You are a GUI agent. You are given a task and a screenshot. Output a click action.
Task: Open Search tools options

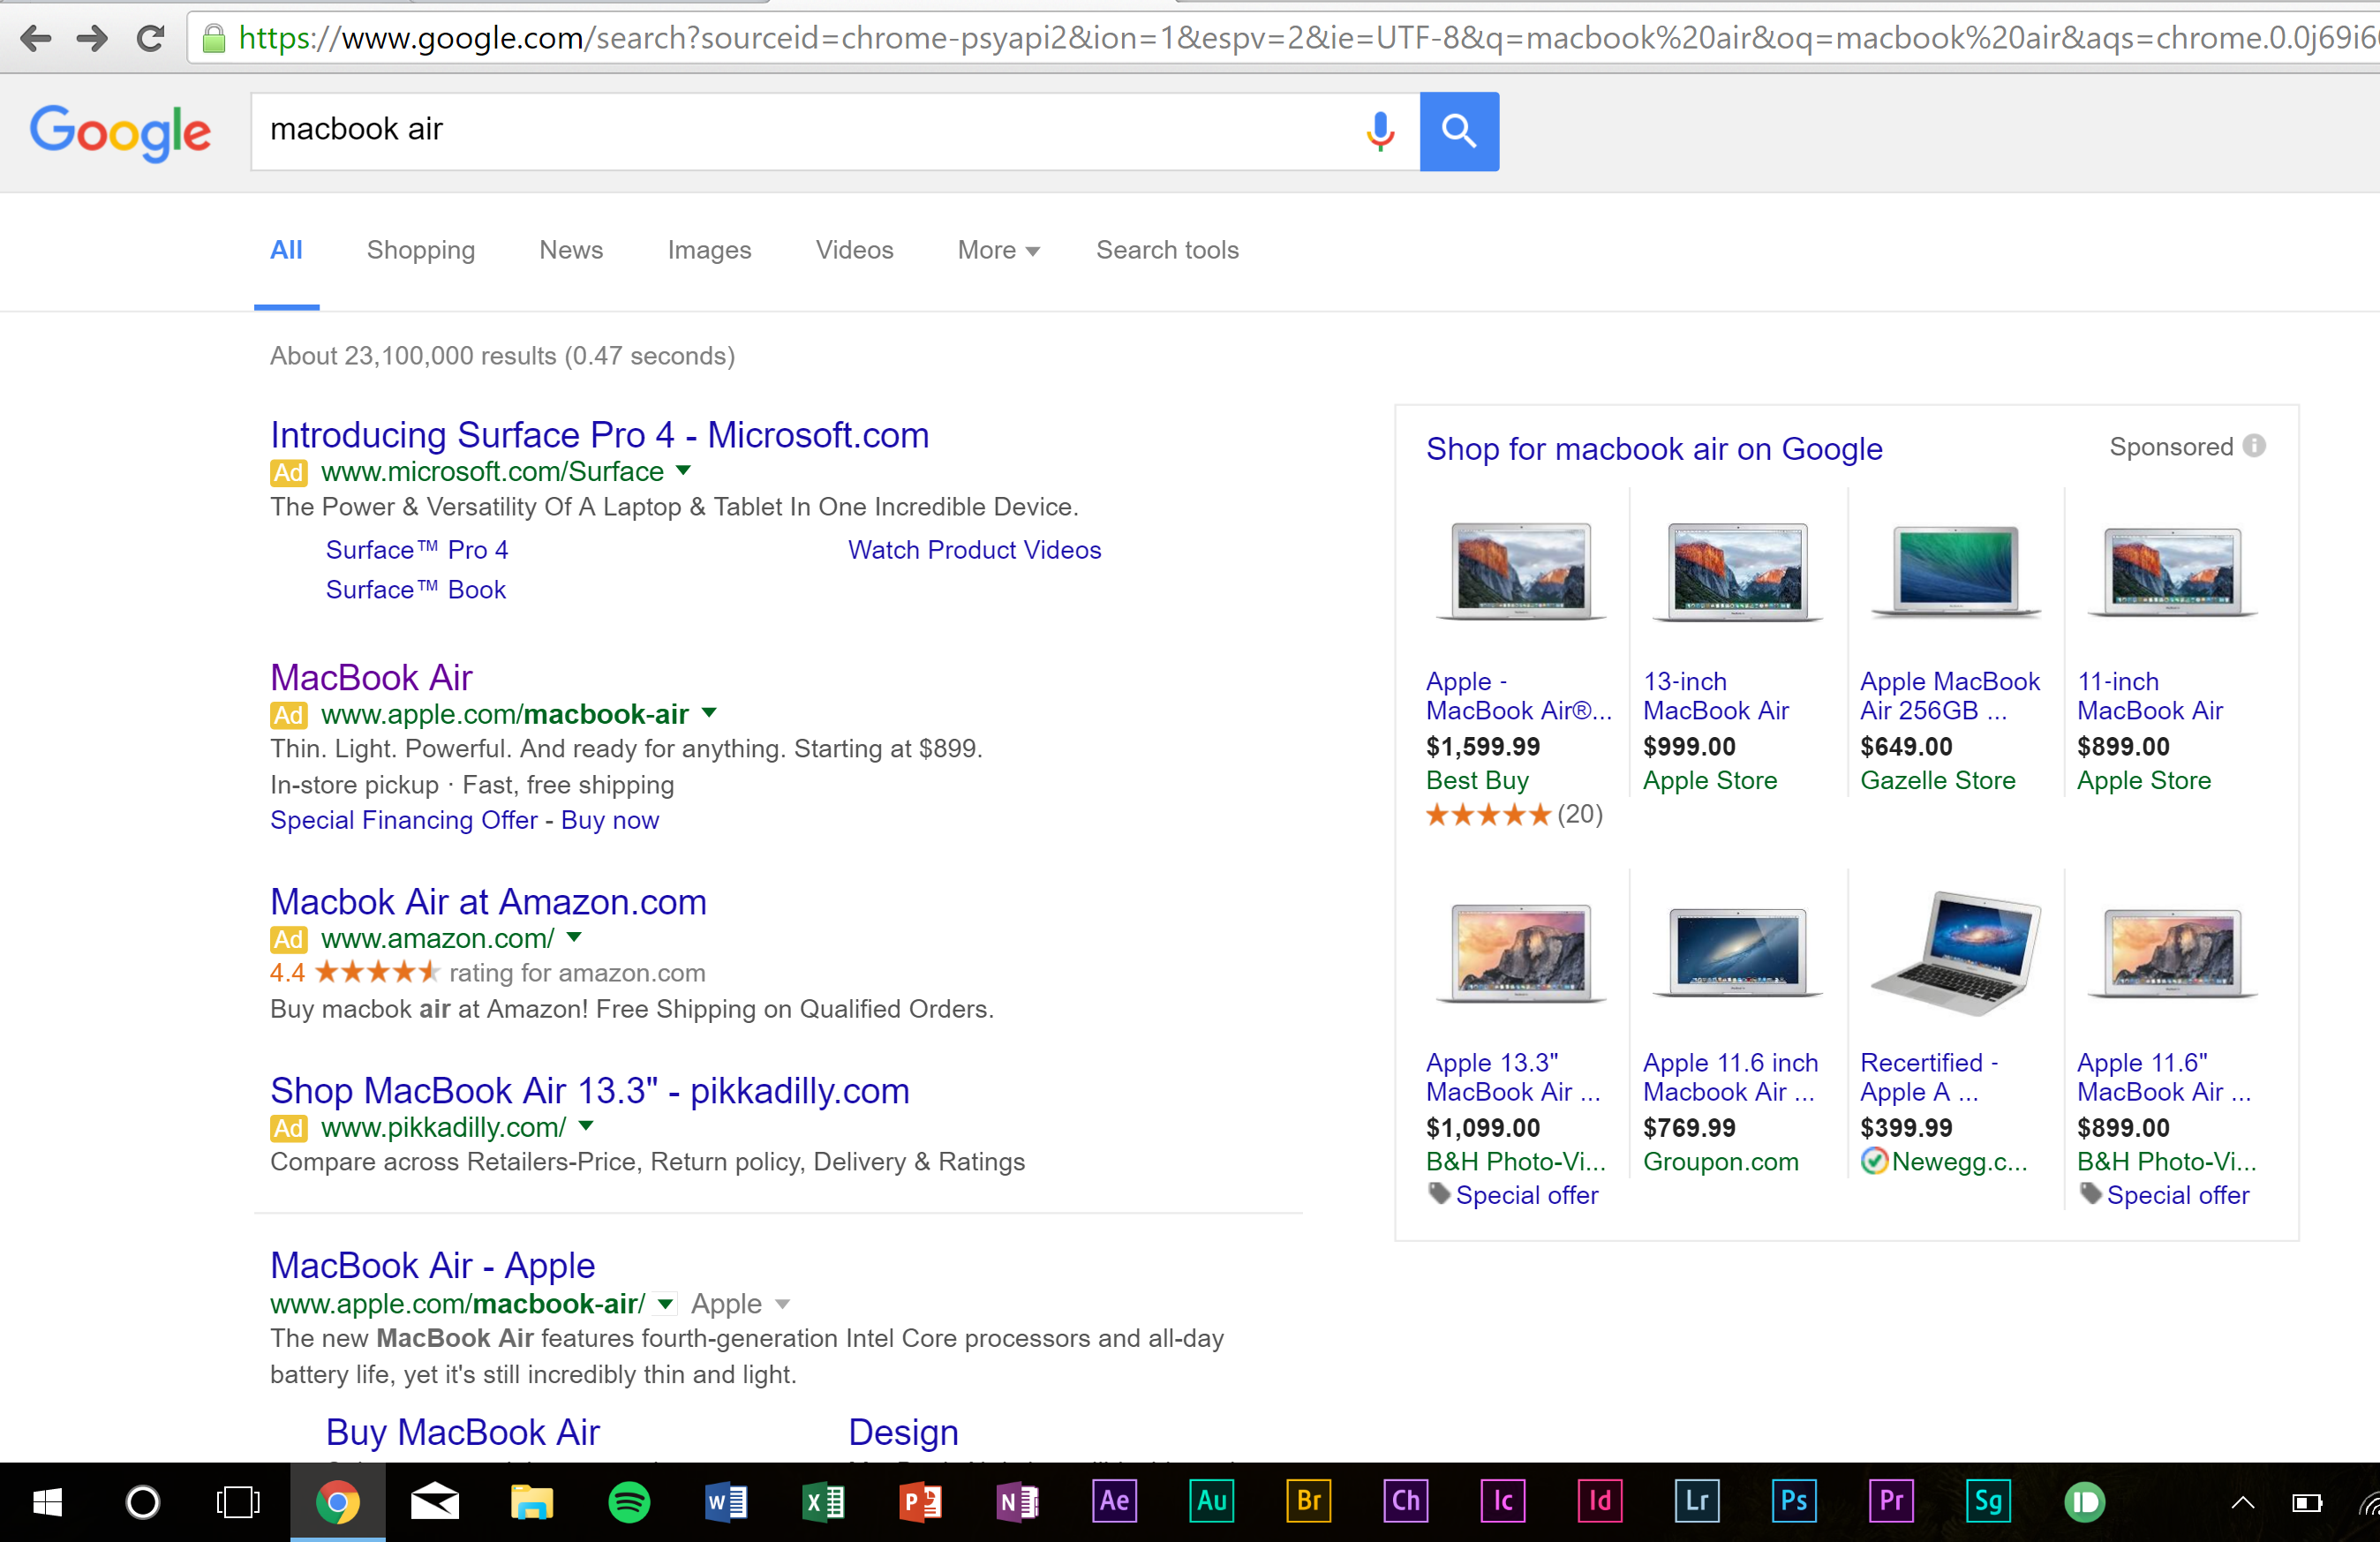(x=1167, y=250)
